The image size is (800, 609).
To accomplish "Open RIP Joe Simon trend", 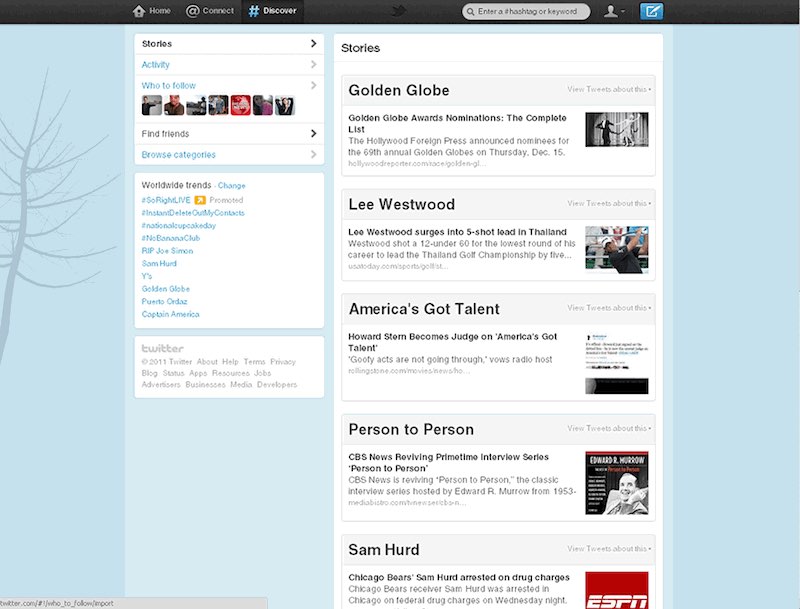I will 167,251.
